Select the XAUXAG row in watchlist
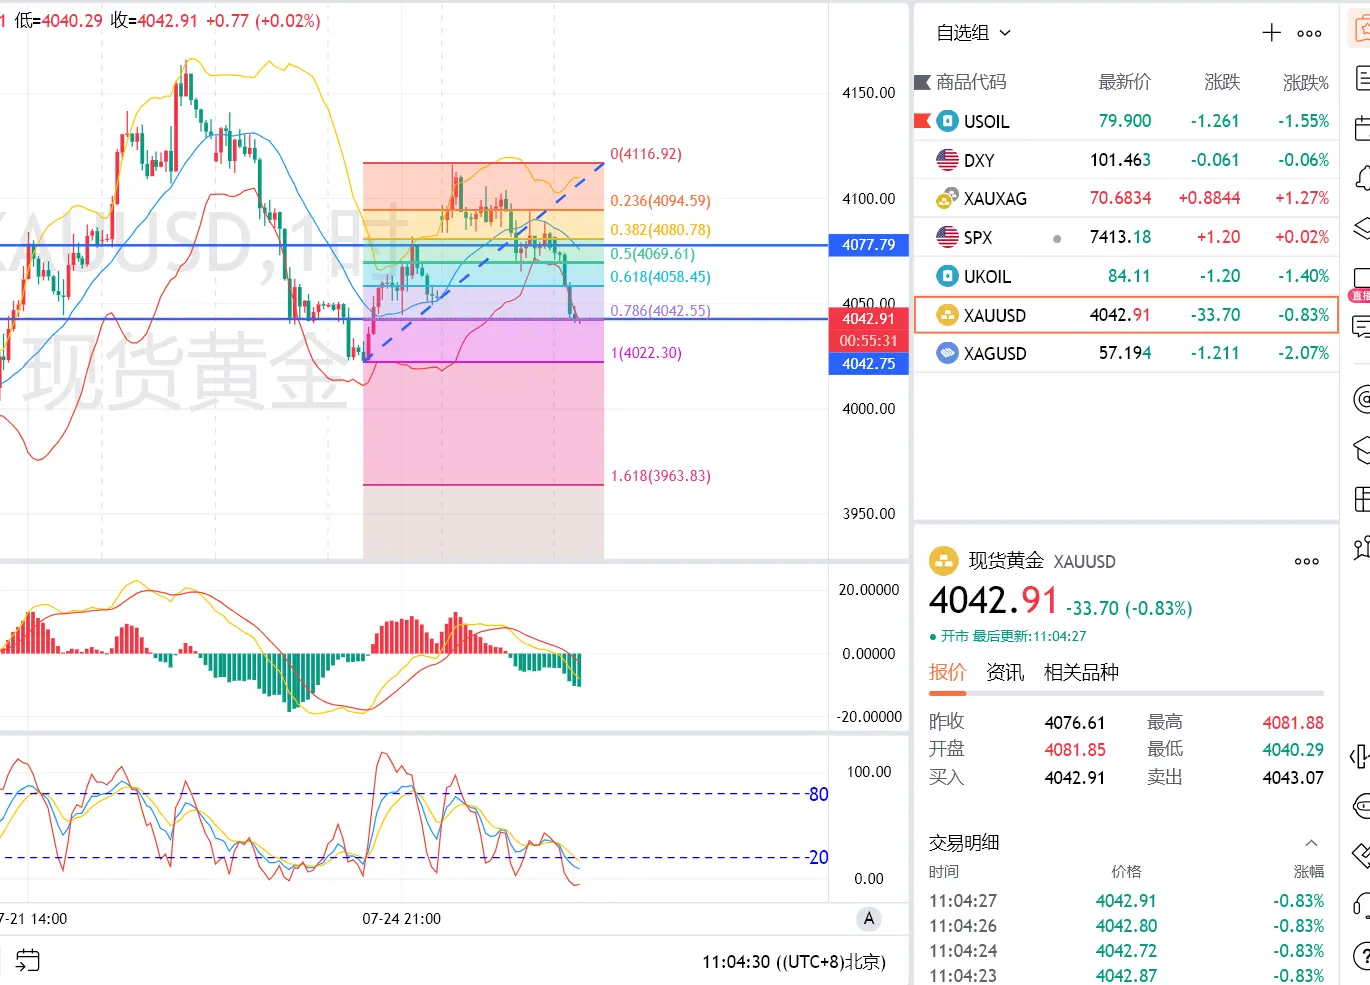Viewport: 1370px width, 985px height. click(x=1126, y=198)
